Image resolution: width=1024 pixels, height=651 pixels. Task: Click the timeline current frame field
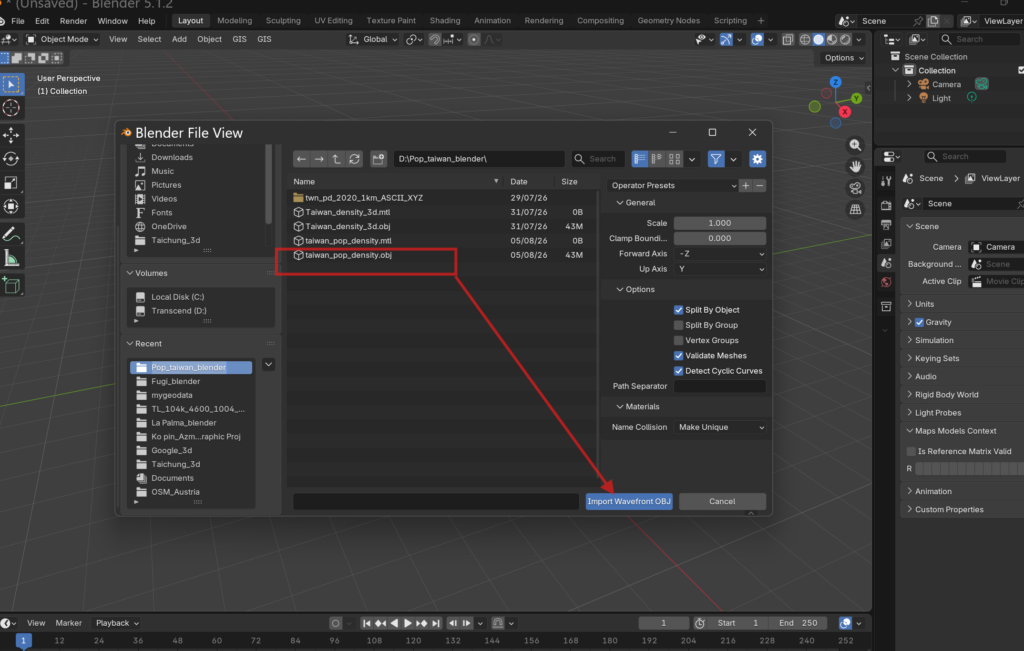click(664, 623)
